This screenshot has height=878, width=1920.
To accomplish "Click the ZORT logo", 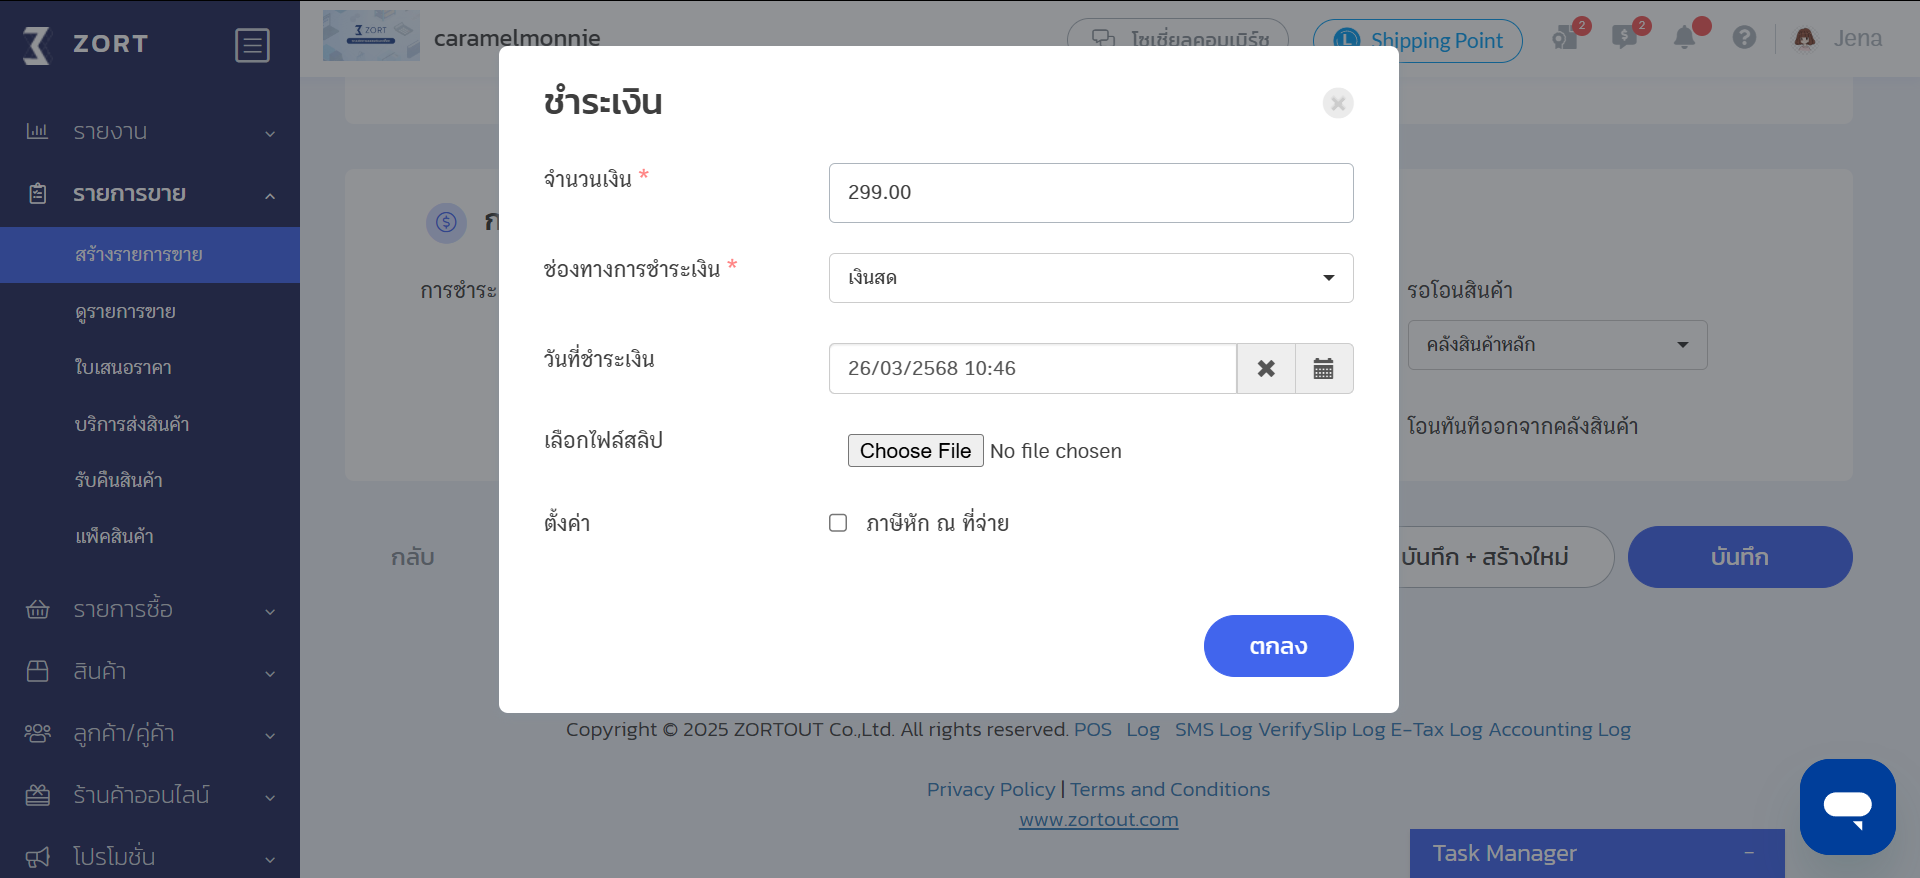I will (86, 44).
